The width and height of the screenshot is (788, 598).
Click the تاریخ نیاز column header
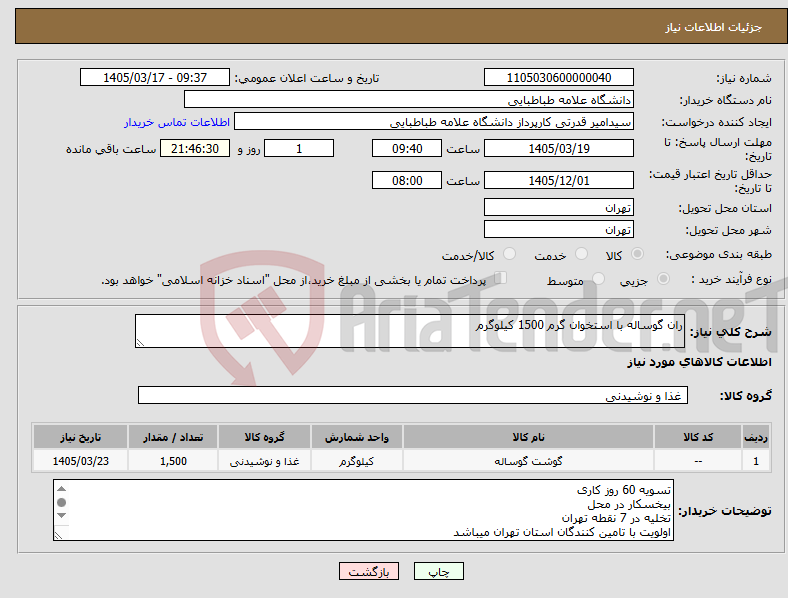coord(80,437)
